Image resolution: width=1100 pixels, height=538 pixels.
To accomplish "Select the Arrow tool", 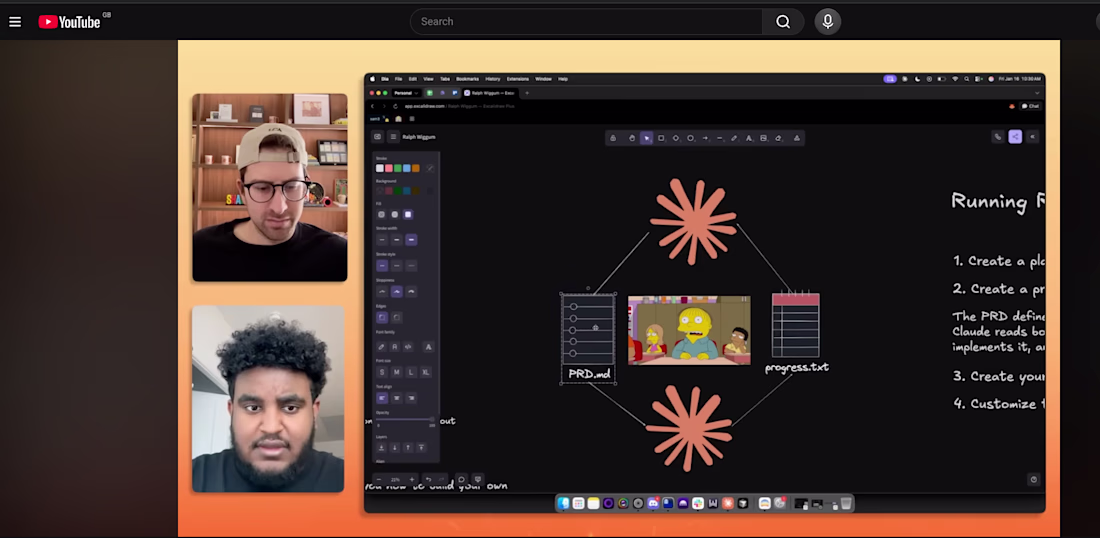I will click(x=705, y=138).
